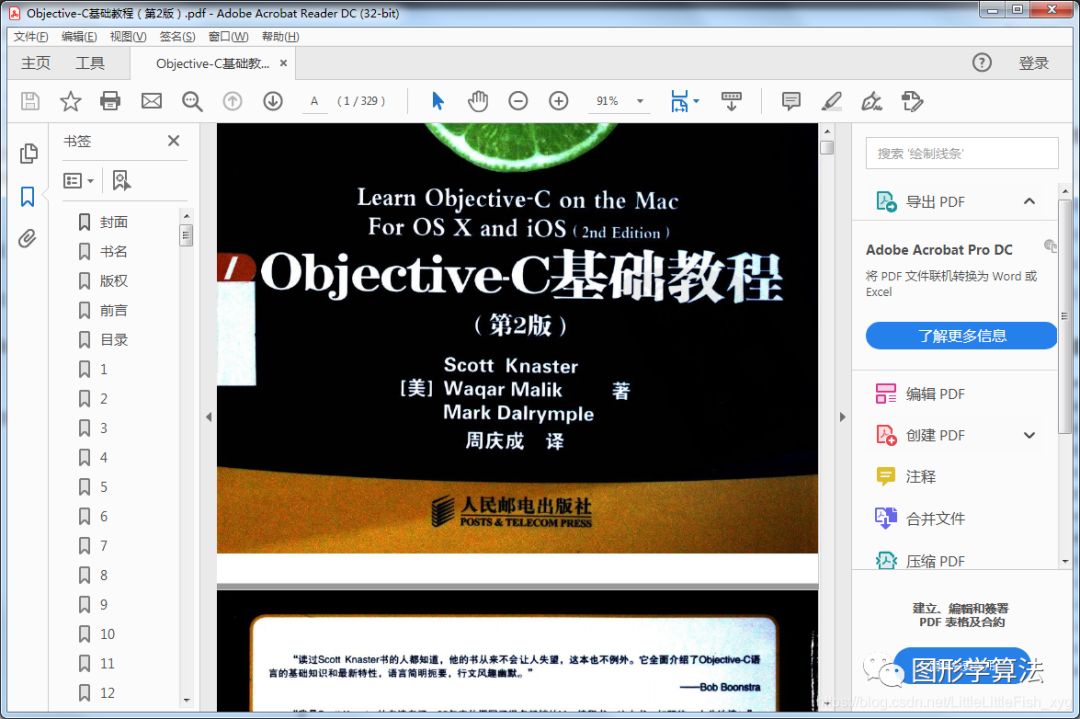Open the 文件(F) menu
1080x719 pixels.
click(x=31, y=37)
